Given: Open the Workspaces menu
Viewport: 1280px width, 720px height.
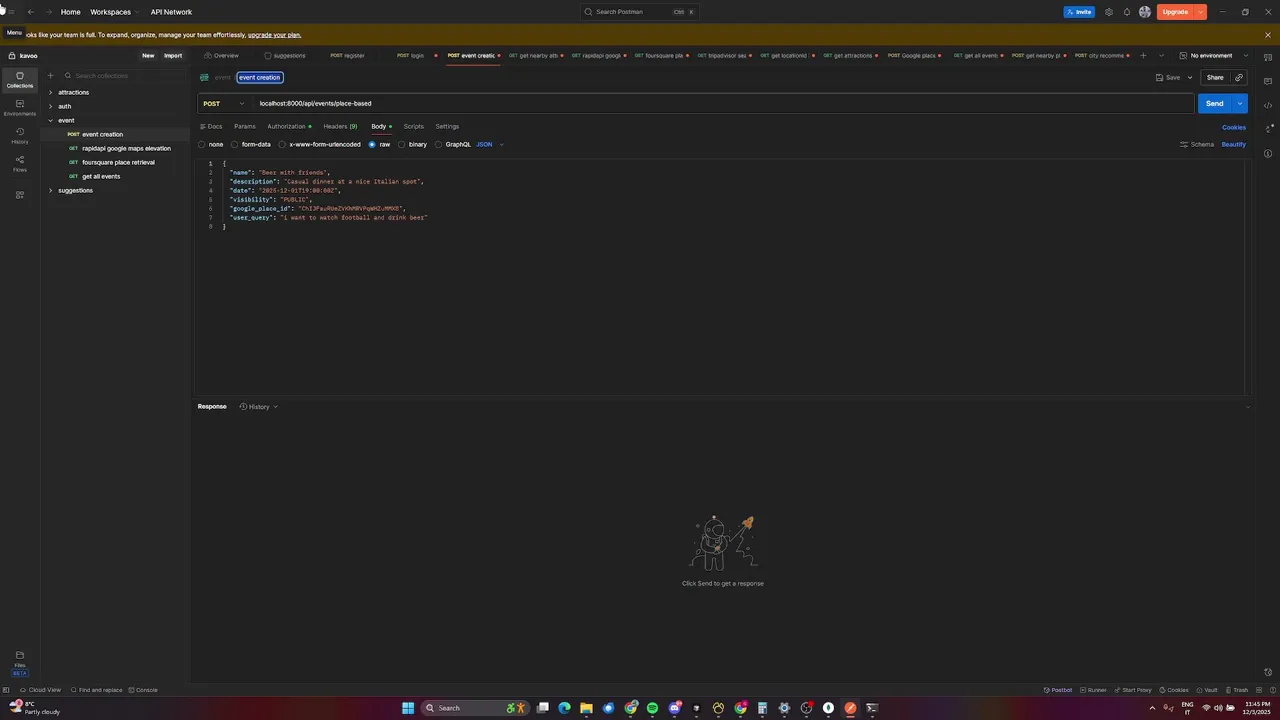Looking at the screenshot, I should (x=114, y=12).
